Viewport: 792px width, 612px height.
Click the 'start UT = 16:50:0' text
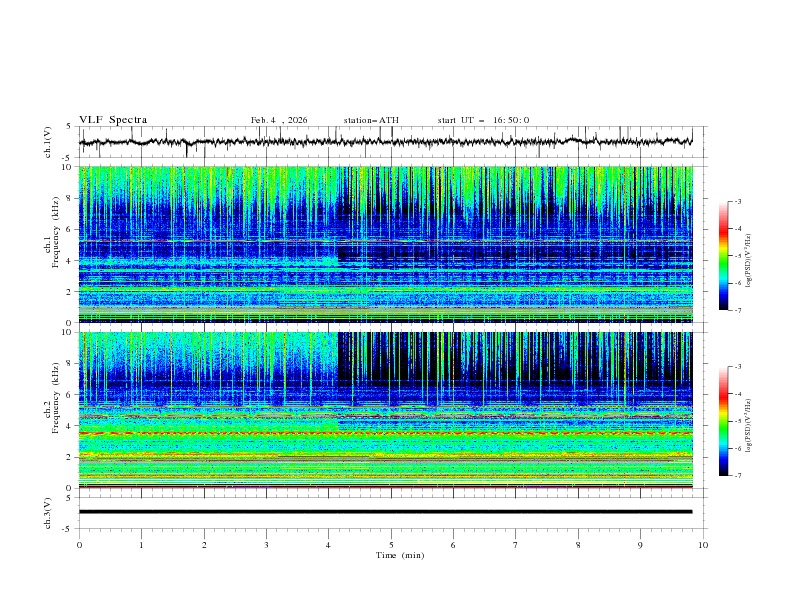(483, 120)
